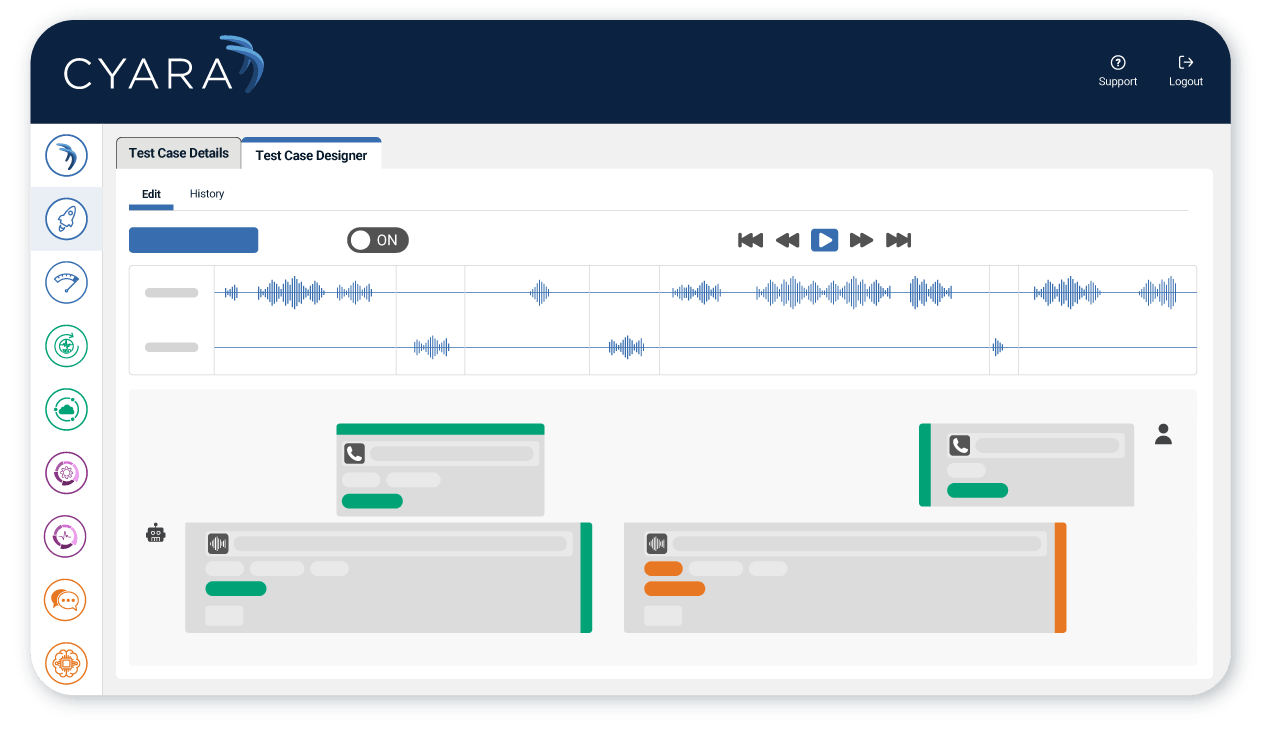Play the recorded audio
Image resolution: width=1261 pixels, height=736 pixels.
(824, 240)
